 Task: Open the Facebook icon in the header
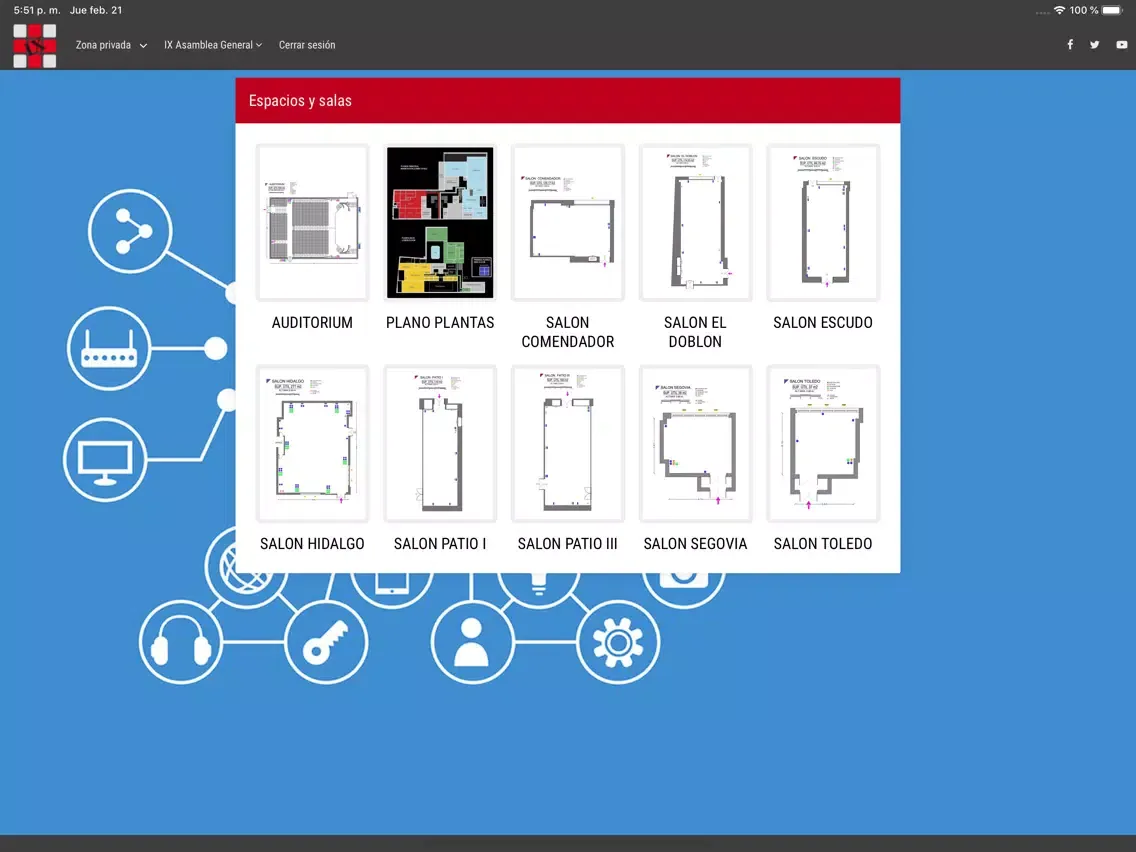point(1070,45)
